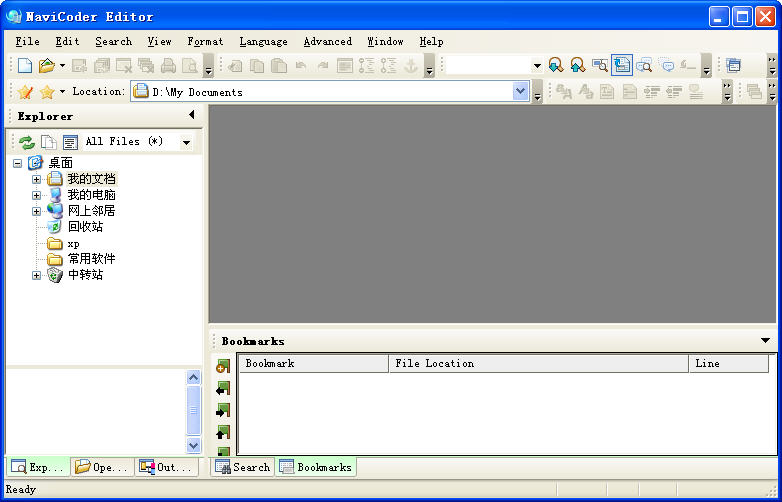
Task: Click the File Location column header
Action: [x=435, y=364]
